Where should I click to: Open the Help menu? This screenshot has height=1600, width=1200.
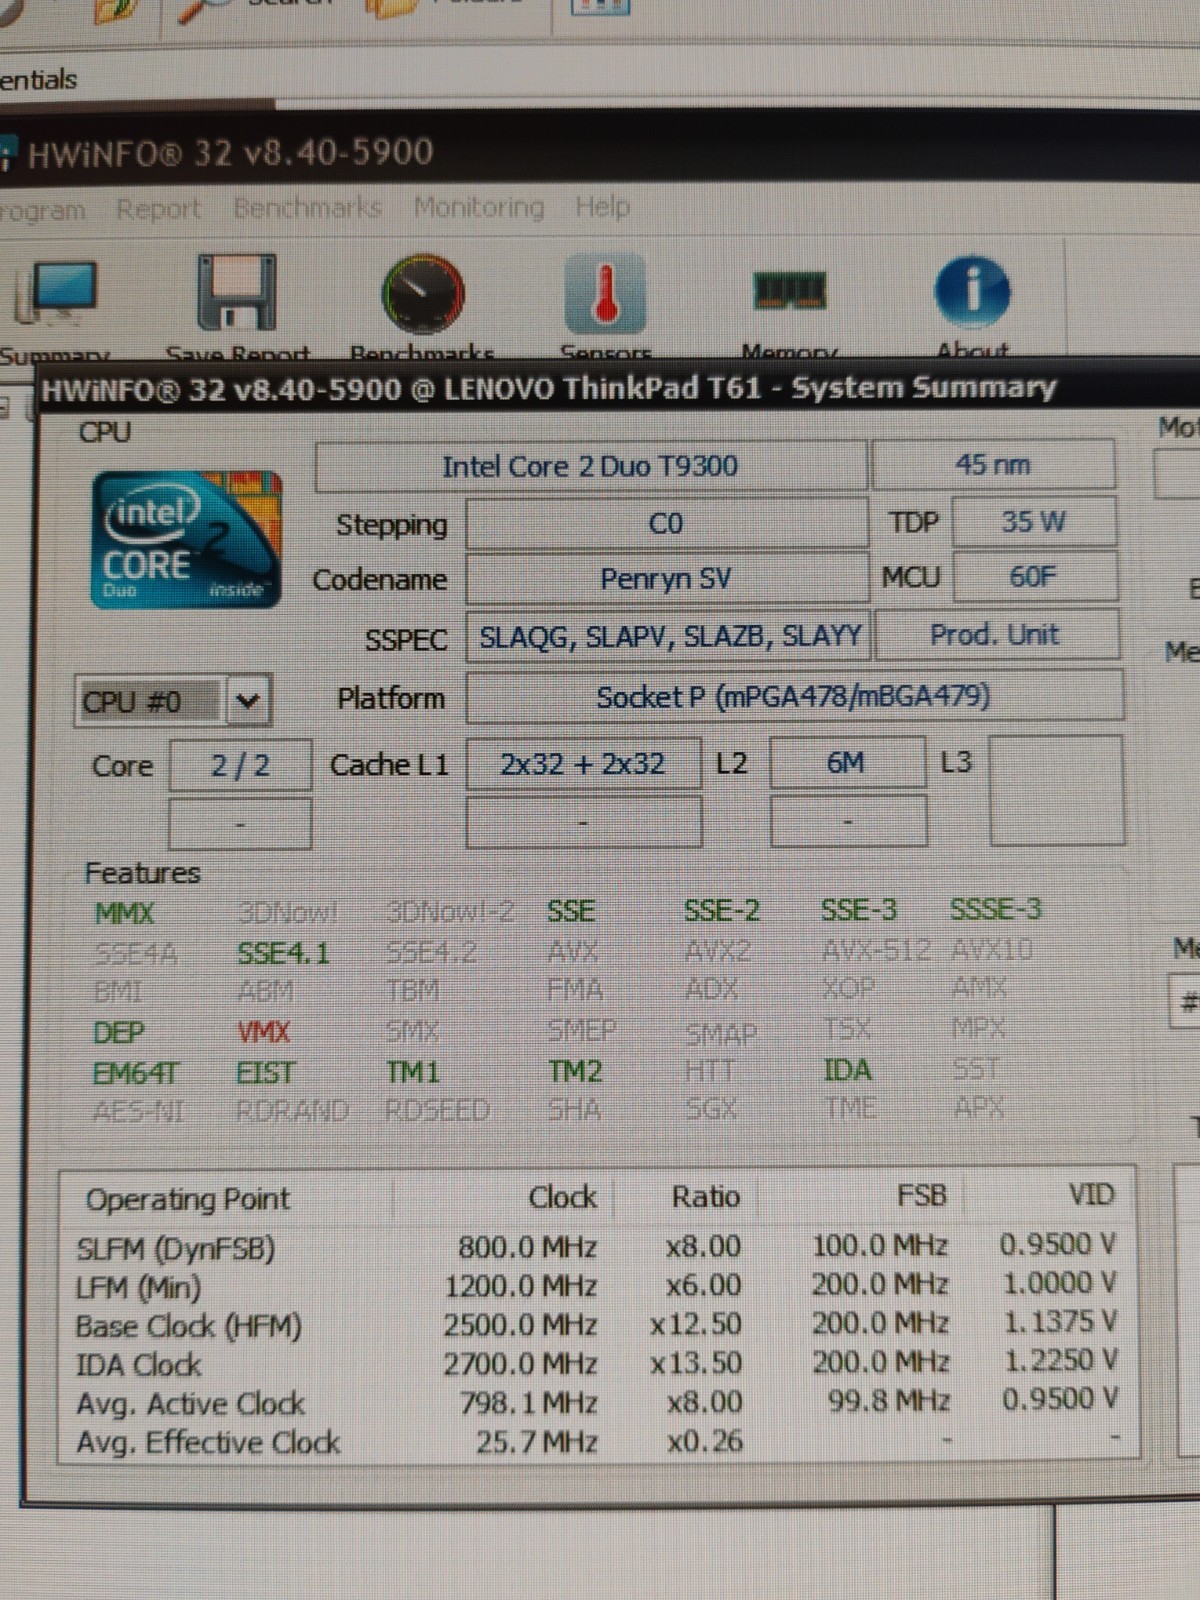[602, 207]
